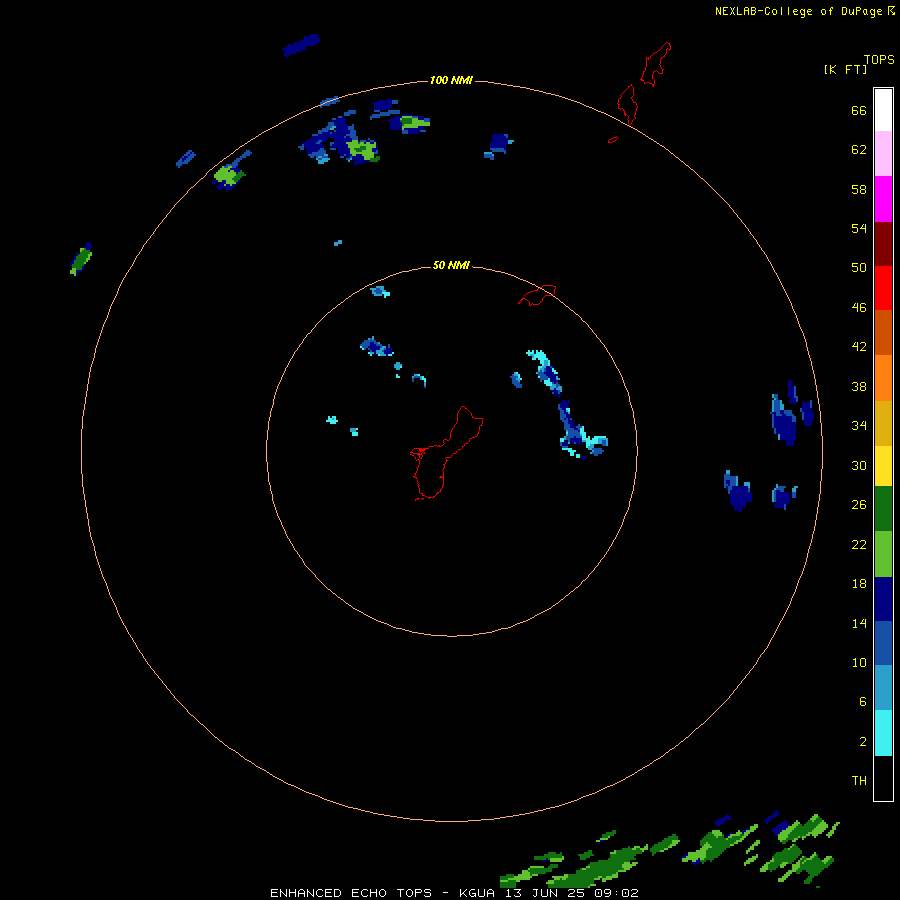Viewport: 900px width, 900px height.
Task: Click the dark green 30 legend swatch
Action: 883,509
